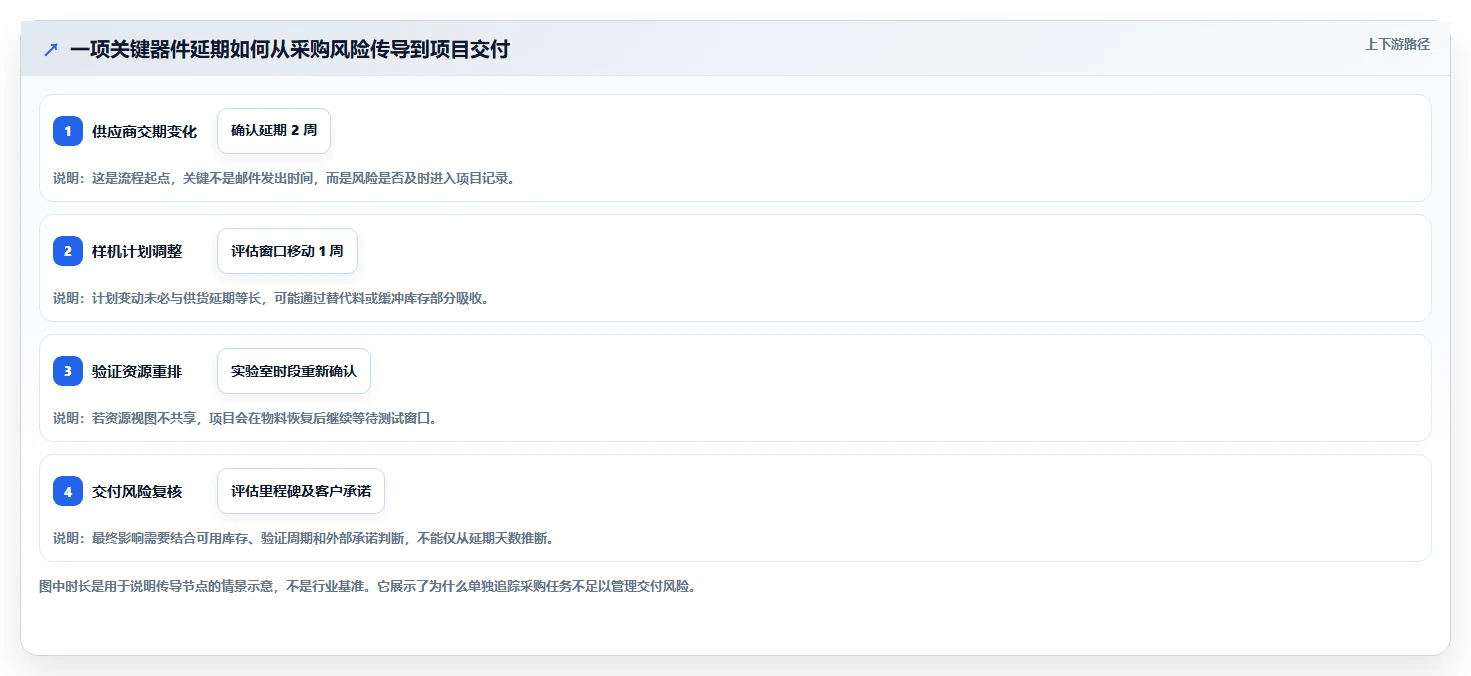Viewport: 1471px width, 676px height.
Task: Click the 样机计划调整 step name
Action: click(x=137, y=251)
